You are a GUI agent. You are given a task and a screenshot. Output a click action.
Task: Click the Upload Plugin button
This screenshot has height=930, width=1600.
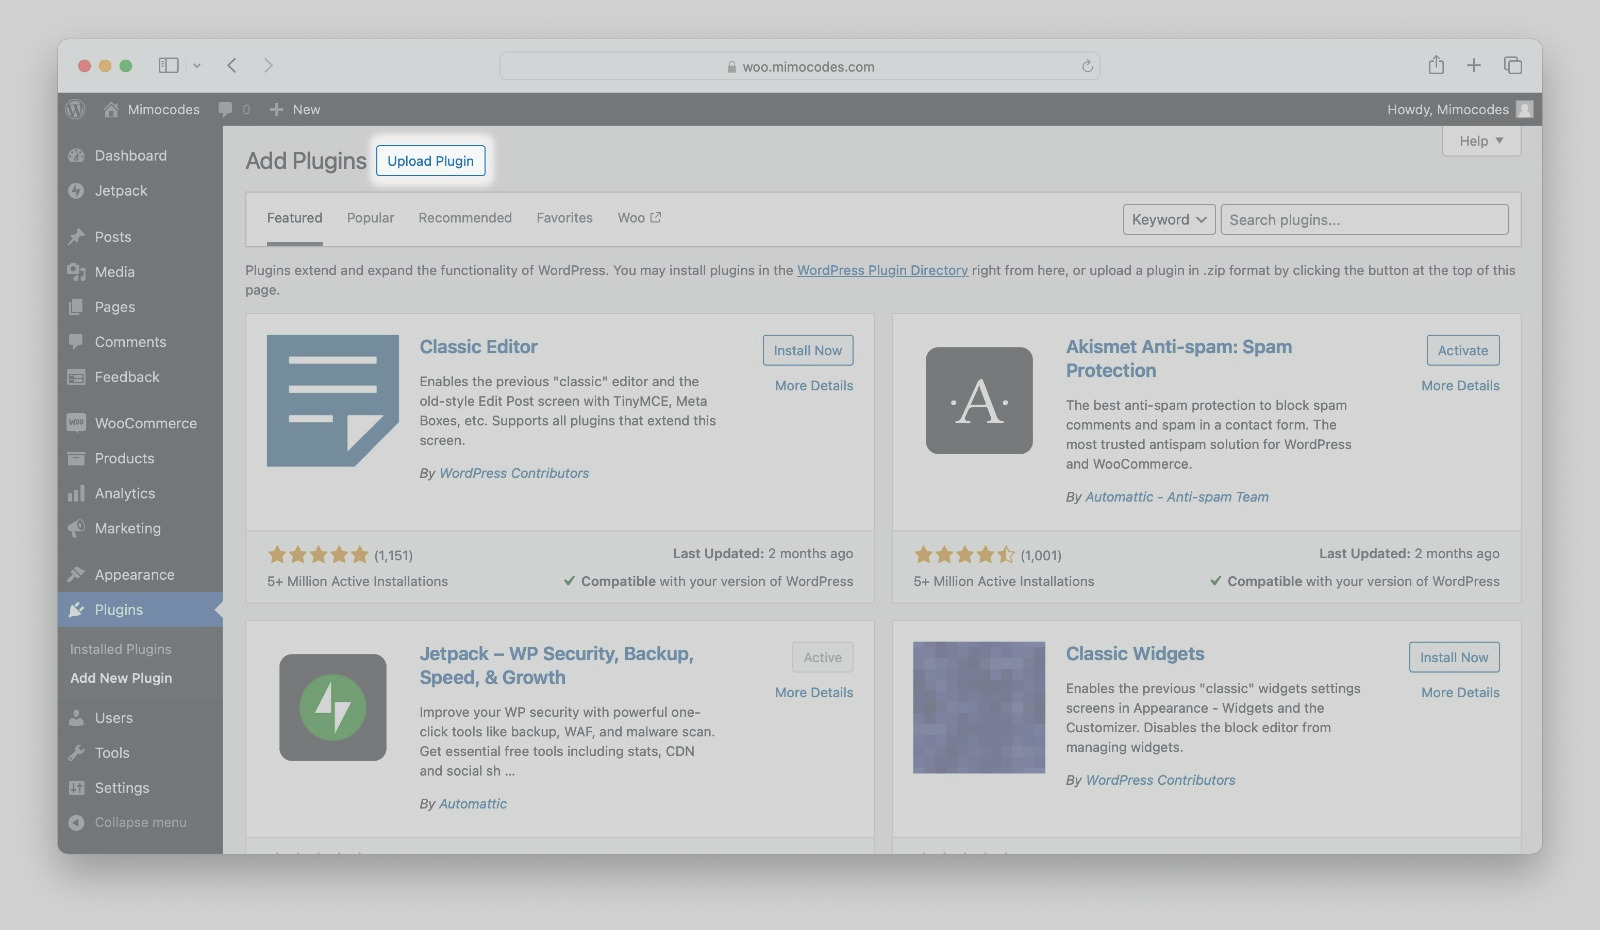[430, 160]
